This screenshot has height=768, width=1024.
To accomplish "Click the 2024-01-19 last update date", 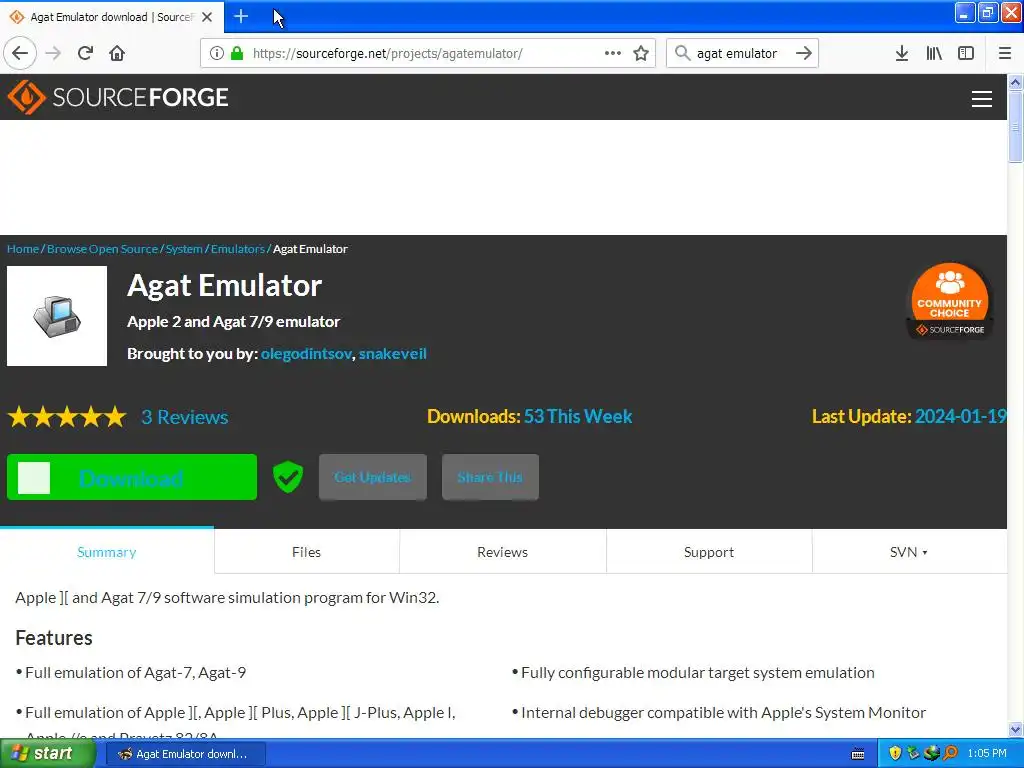I will pos(961,417).
